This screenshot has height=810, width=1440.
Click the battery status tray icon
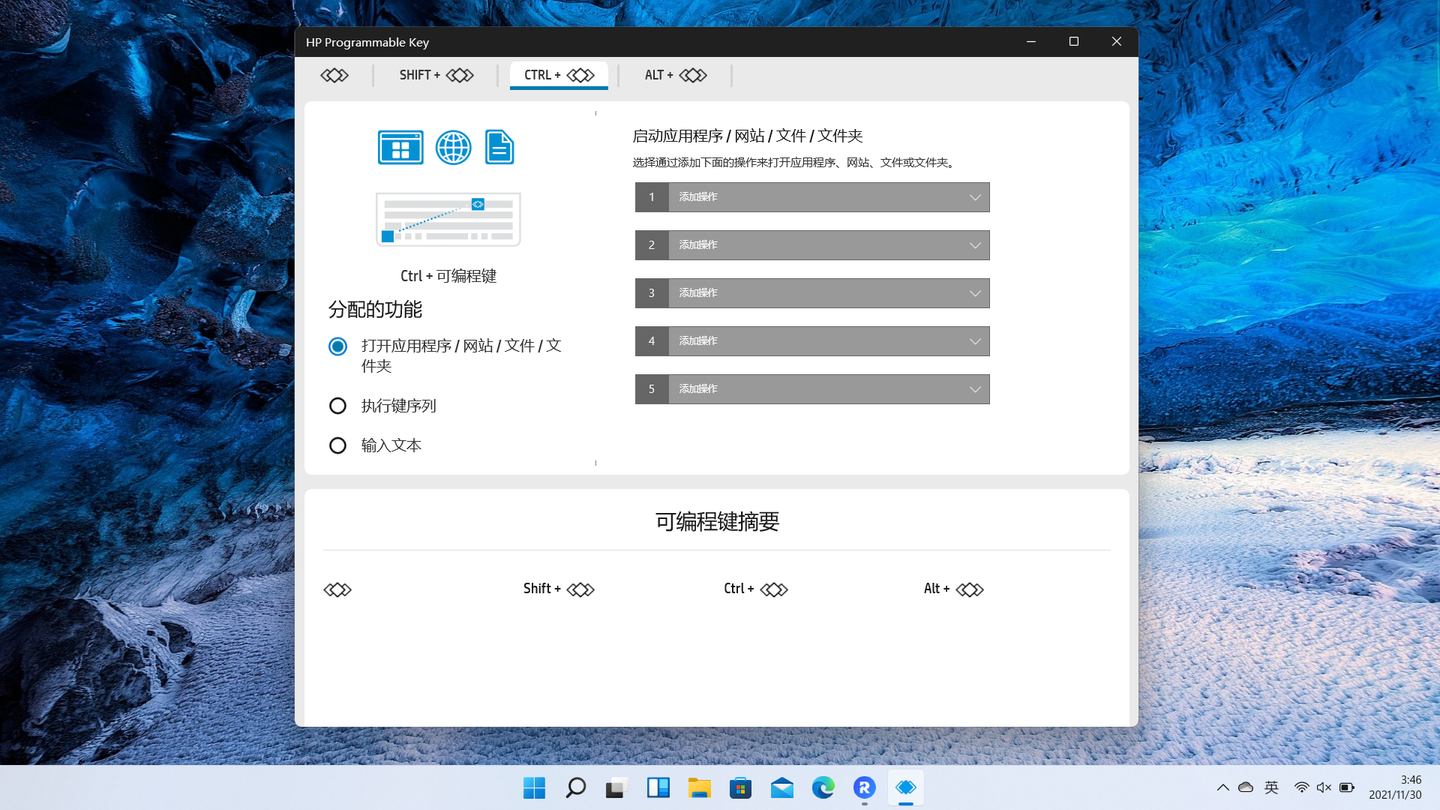[x=1347, y=788]
